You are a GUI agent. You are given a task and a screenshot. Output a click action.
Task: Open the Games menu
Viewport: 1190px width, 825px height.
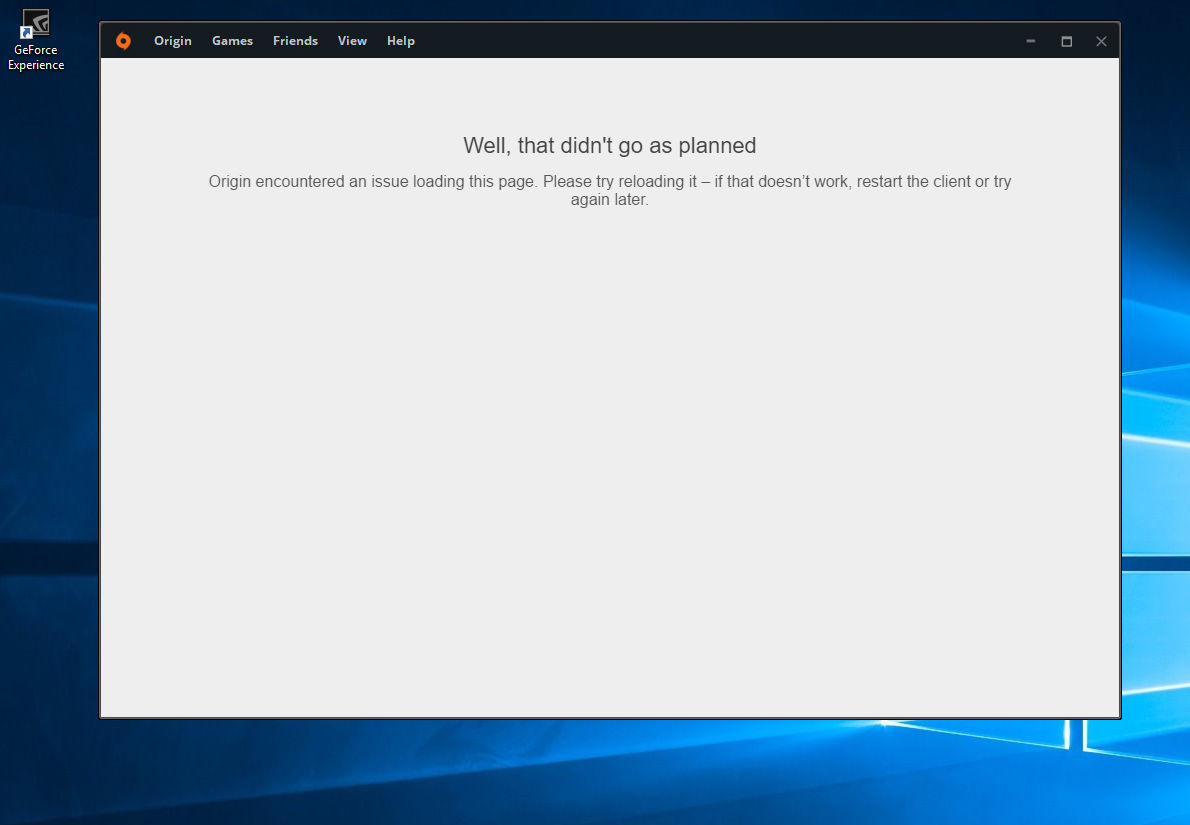(x=232, y=41)
